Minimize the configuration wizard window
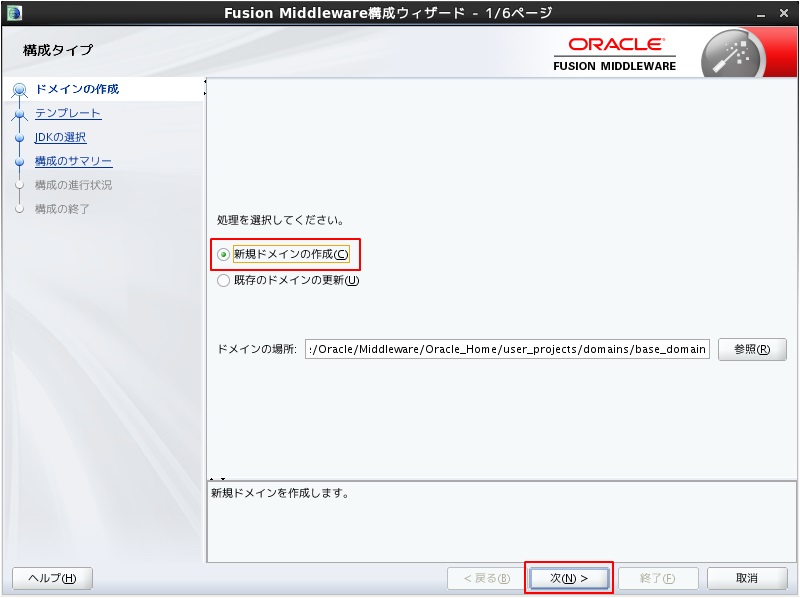 pyautogui.click(x=761, y=14)
